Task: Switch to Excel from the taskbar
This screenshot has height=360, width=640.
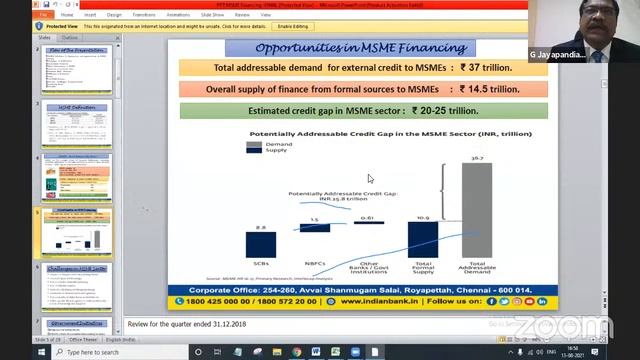Action: click(x=336, y=352)
